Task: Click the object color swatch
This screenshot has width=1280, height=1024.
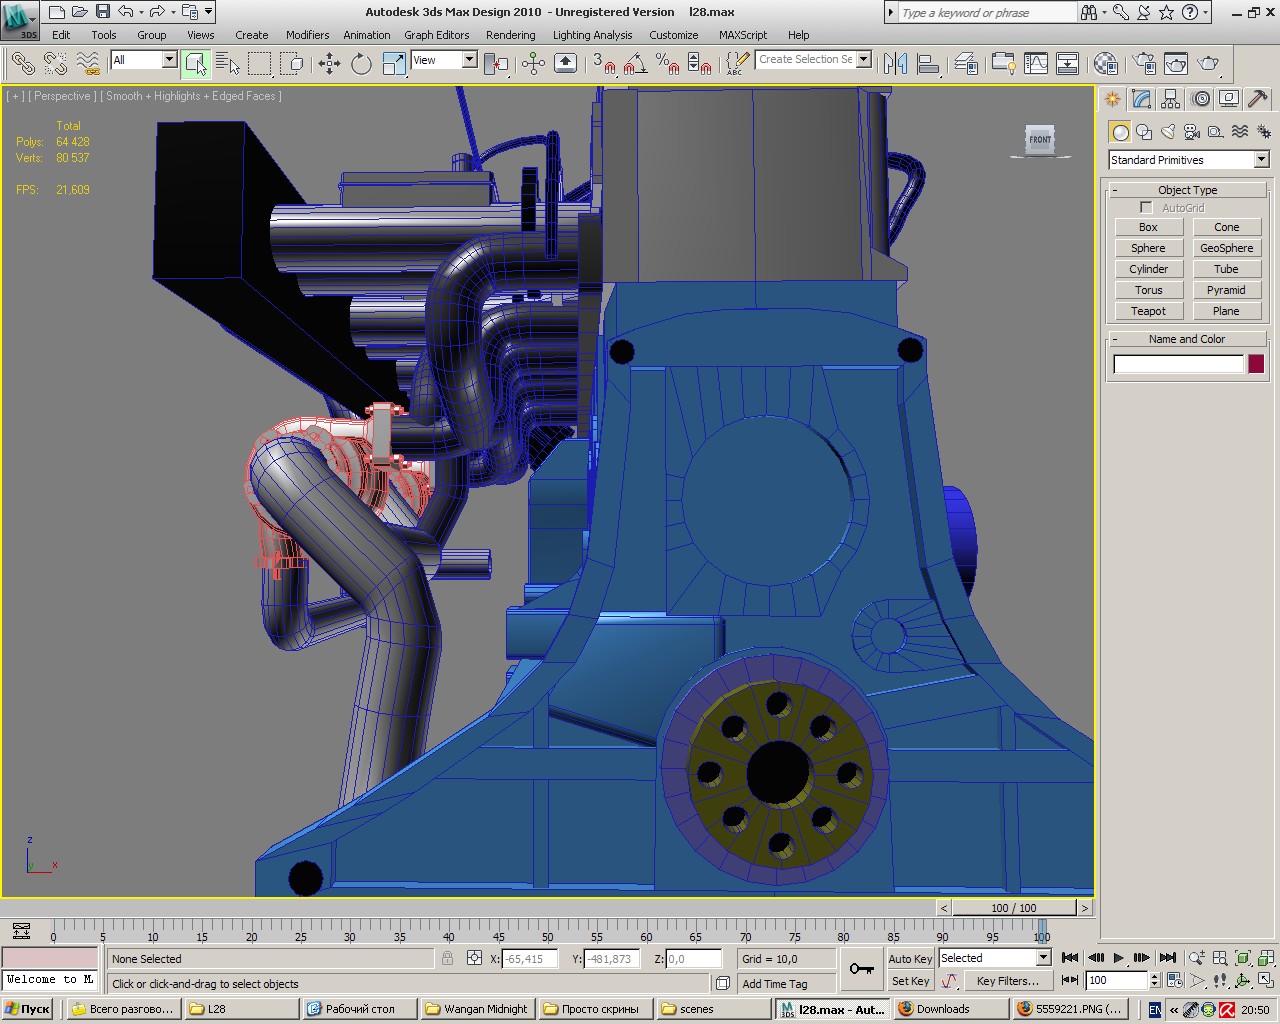Action: pyautogui.click(x=1256, y=364)
